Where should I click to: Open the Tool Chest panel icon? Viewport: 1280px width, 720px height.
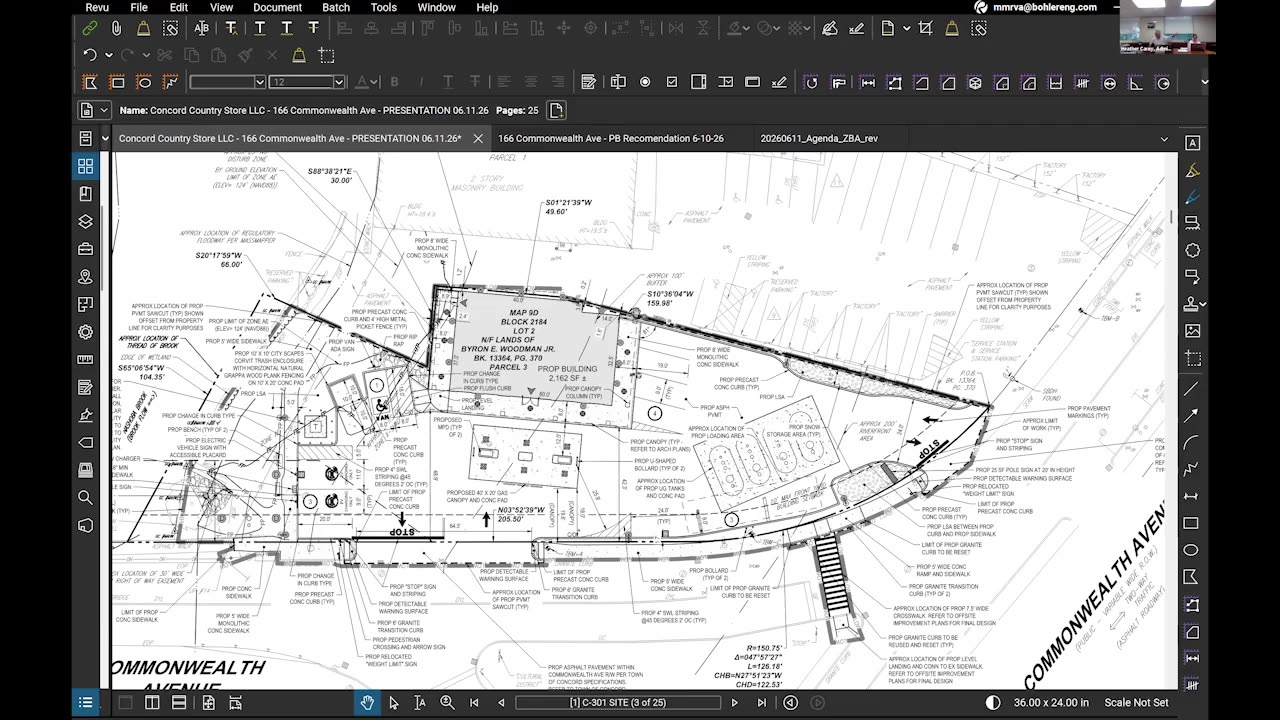pos(85,249)
